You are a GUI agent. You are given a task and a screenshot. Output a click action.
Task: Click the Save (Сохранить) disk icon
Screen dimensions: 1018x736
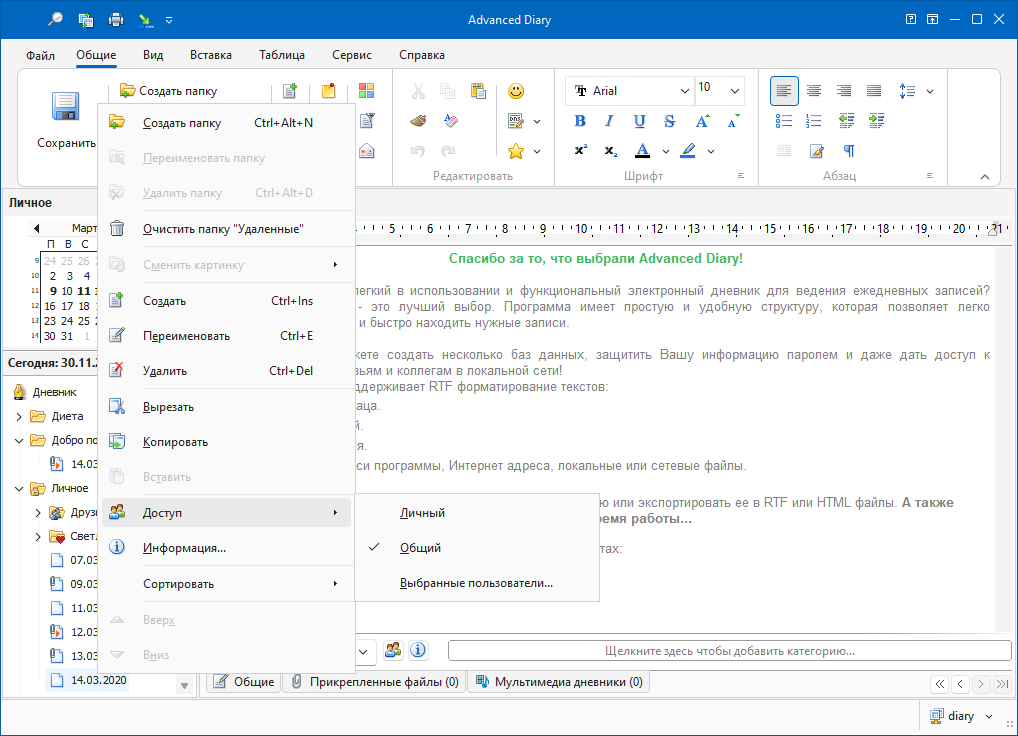(x=66, y=106)
